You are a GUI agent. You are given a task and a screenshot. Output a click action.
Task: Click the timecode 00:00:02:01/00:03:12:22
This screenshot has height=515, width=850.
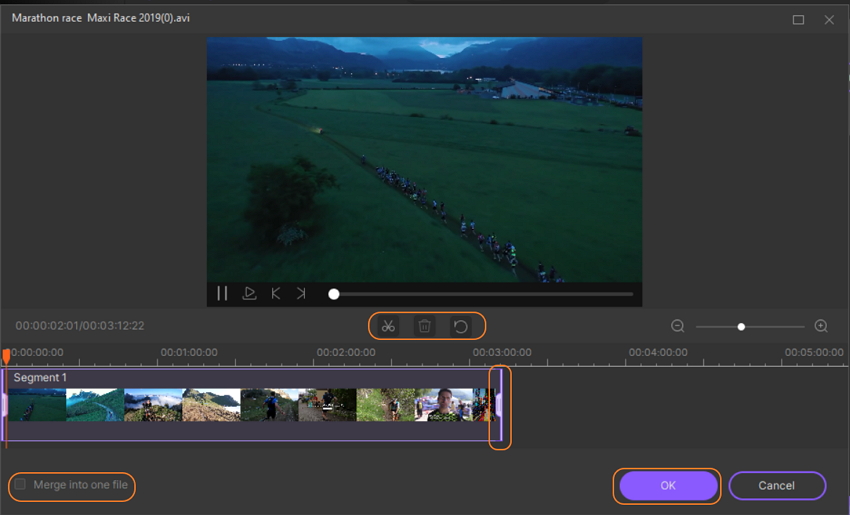80,326
